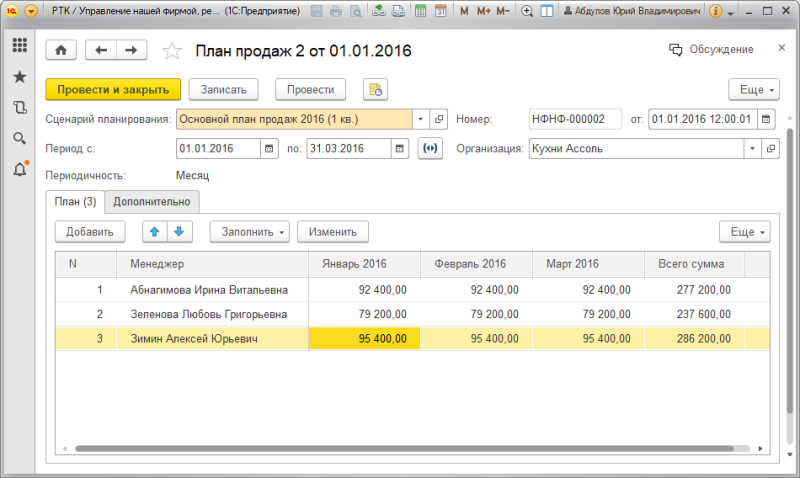Open table Еще dropdown menu

pos(744,232)
